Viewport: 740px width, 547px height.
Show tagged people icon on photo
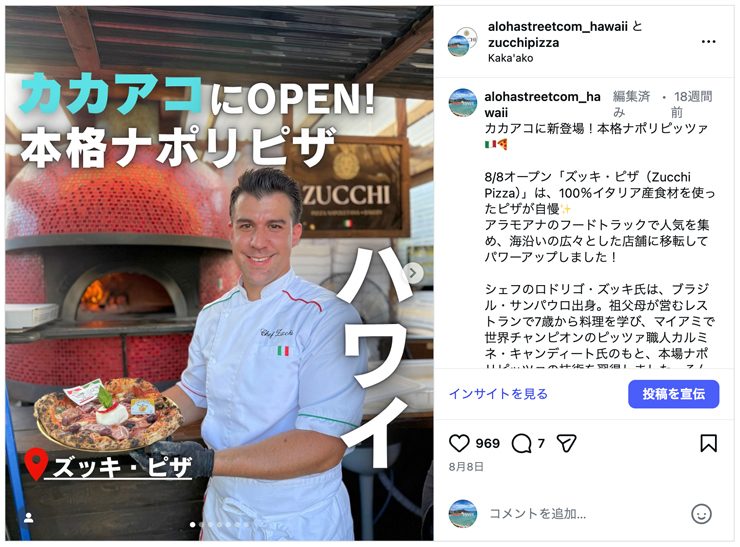pos(29,518)
